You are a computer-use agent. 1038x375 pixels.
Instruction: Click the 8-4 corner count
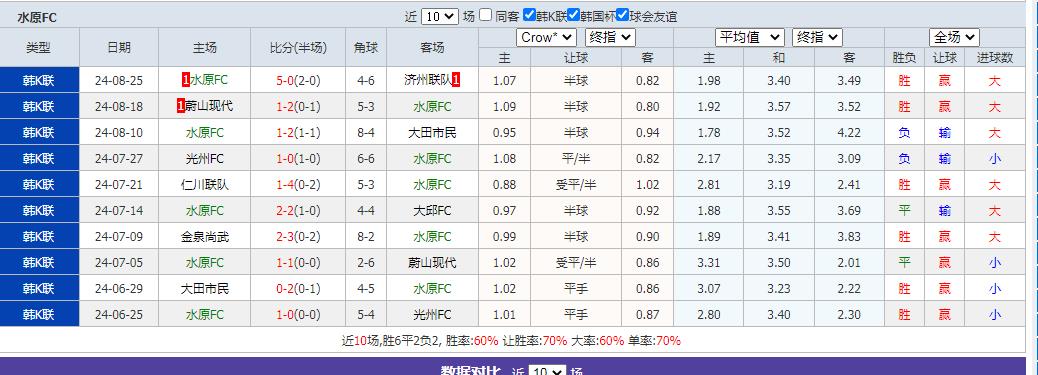click(366, 133)
